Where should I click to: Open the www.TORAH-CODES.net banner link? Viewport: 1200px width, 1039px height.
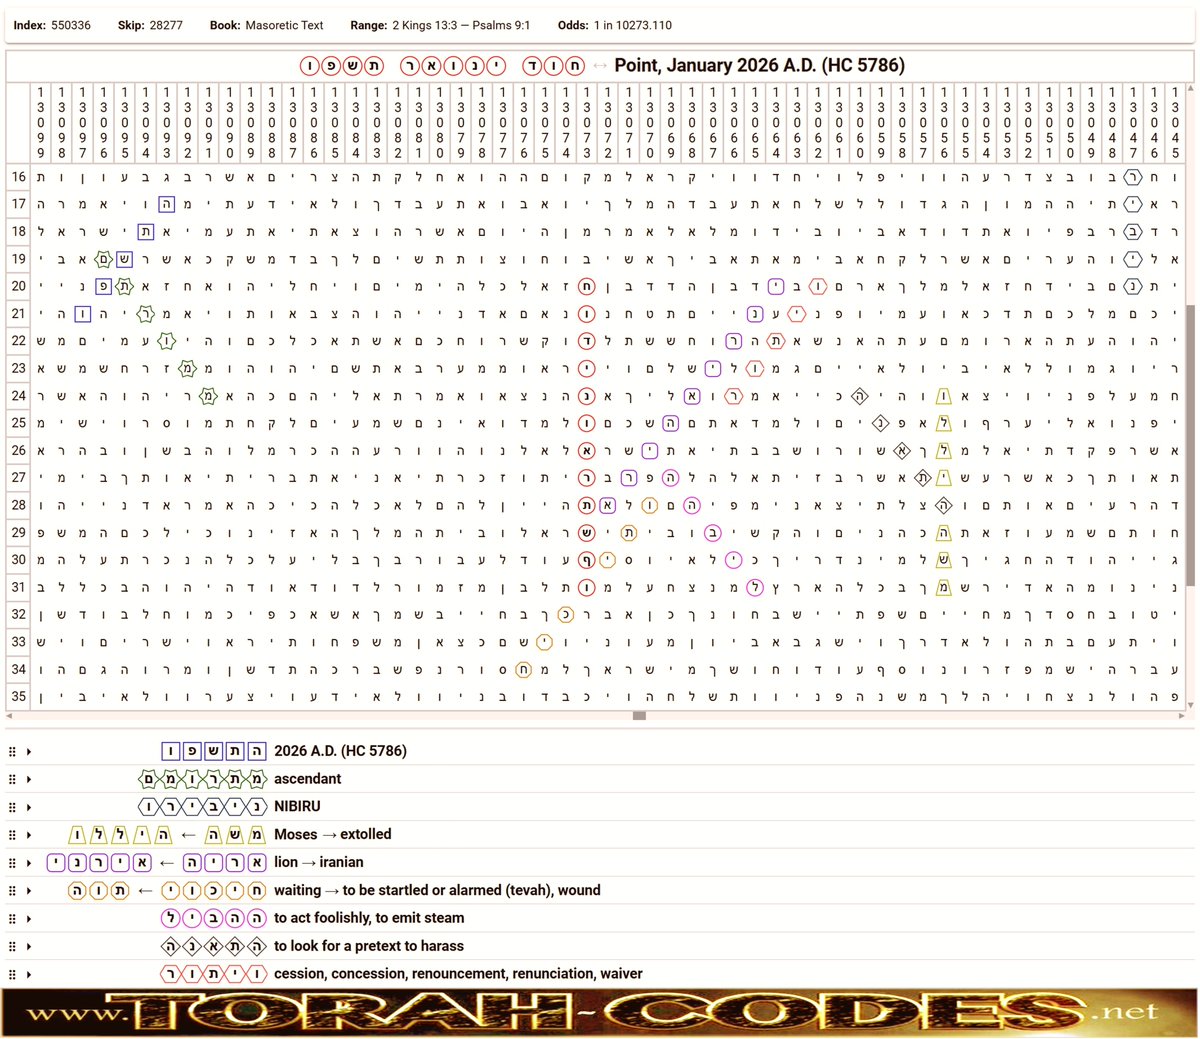click(x=600, y=1012)
